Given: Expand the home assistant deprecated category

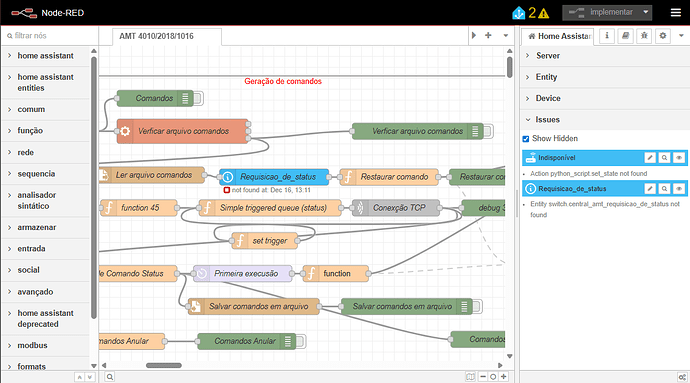Looking at the screenshot, I should [x=46, y=319].
